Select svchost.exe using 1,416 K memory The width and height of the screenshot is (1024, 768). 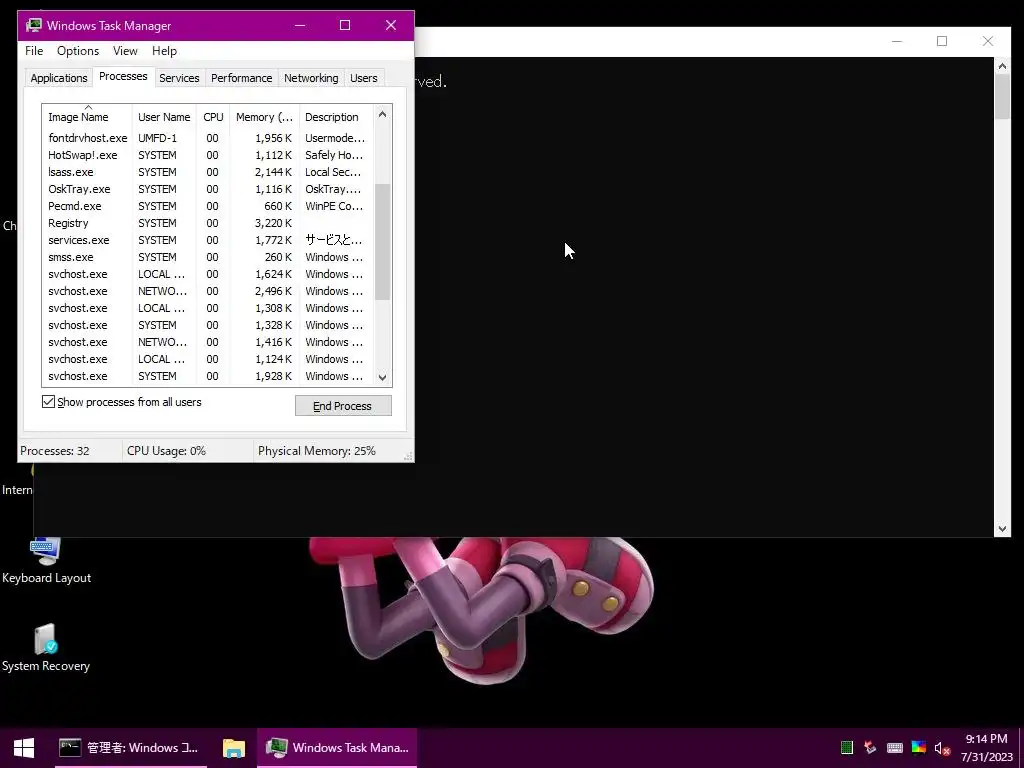click(208, 342)
